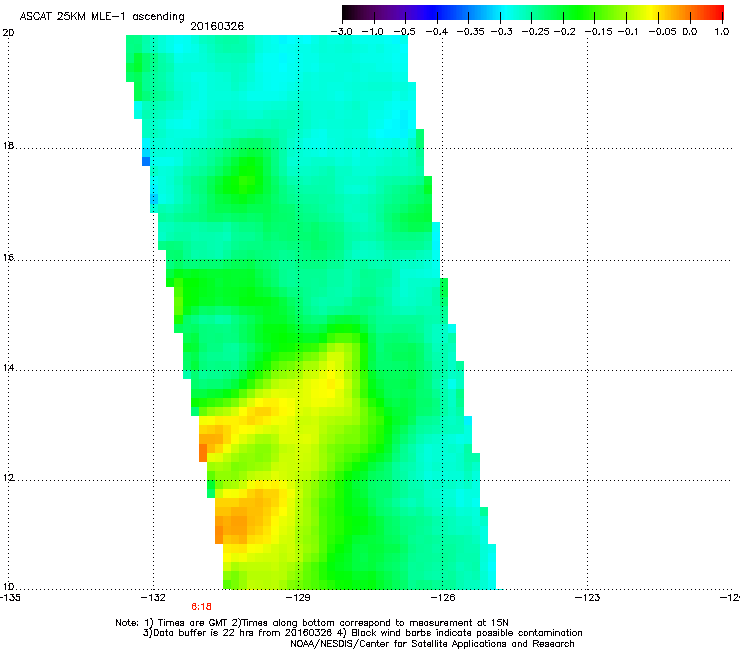
Task: Select the color bar label "-0.4"
Action: (x=437, y=32)
